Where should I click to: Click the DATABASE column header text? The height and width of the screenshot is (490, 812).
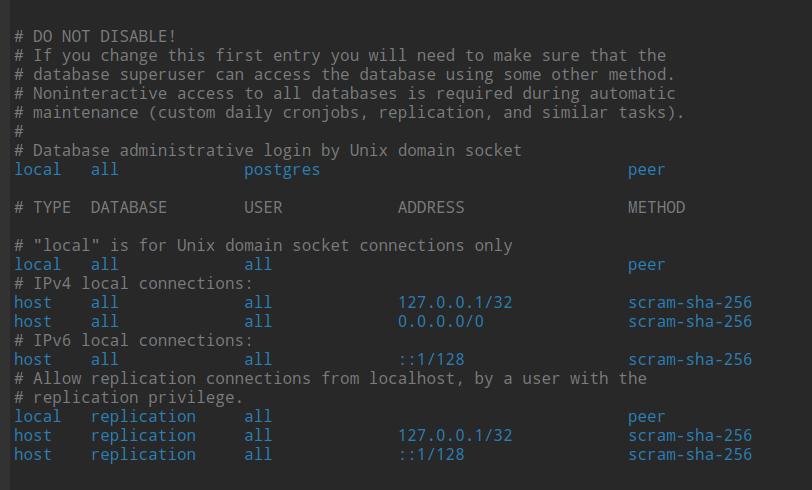click(x=129, y=207)
